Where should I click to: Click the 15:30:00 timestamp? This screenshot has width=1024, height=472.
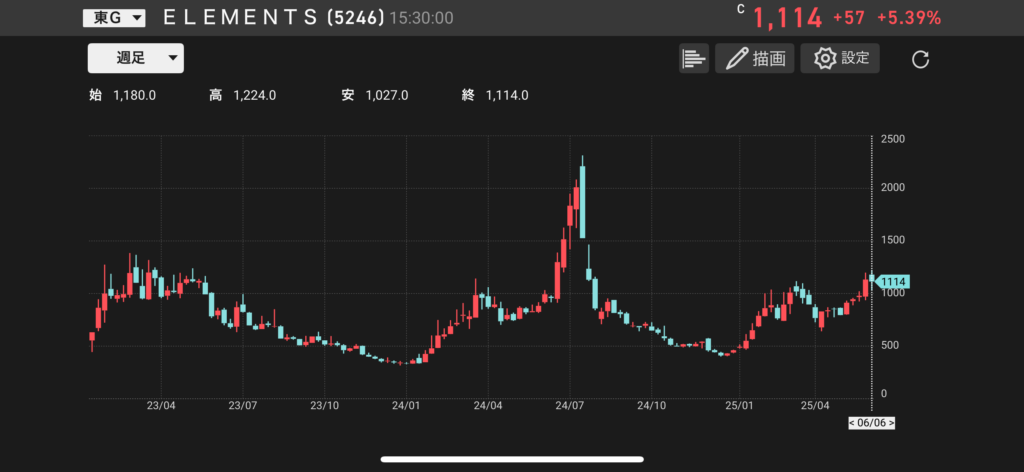421,18
